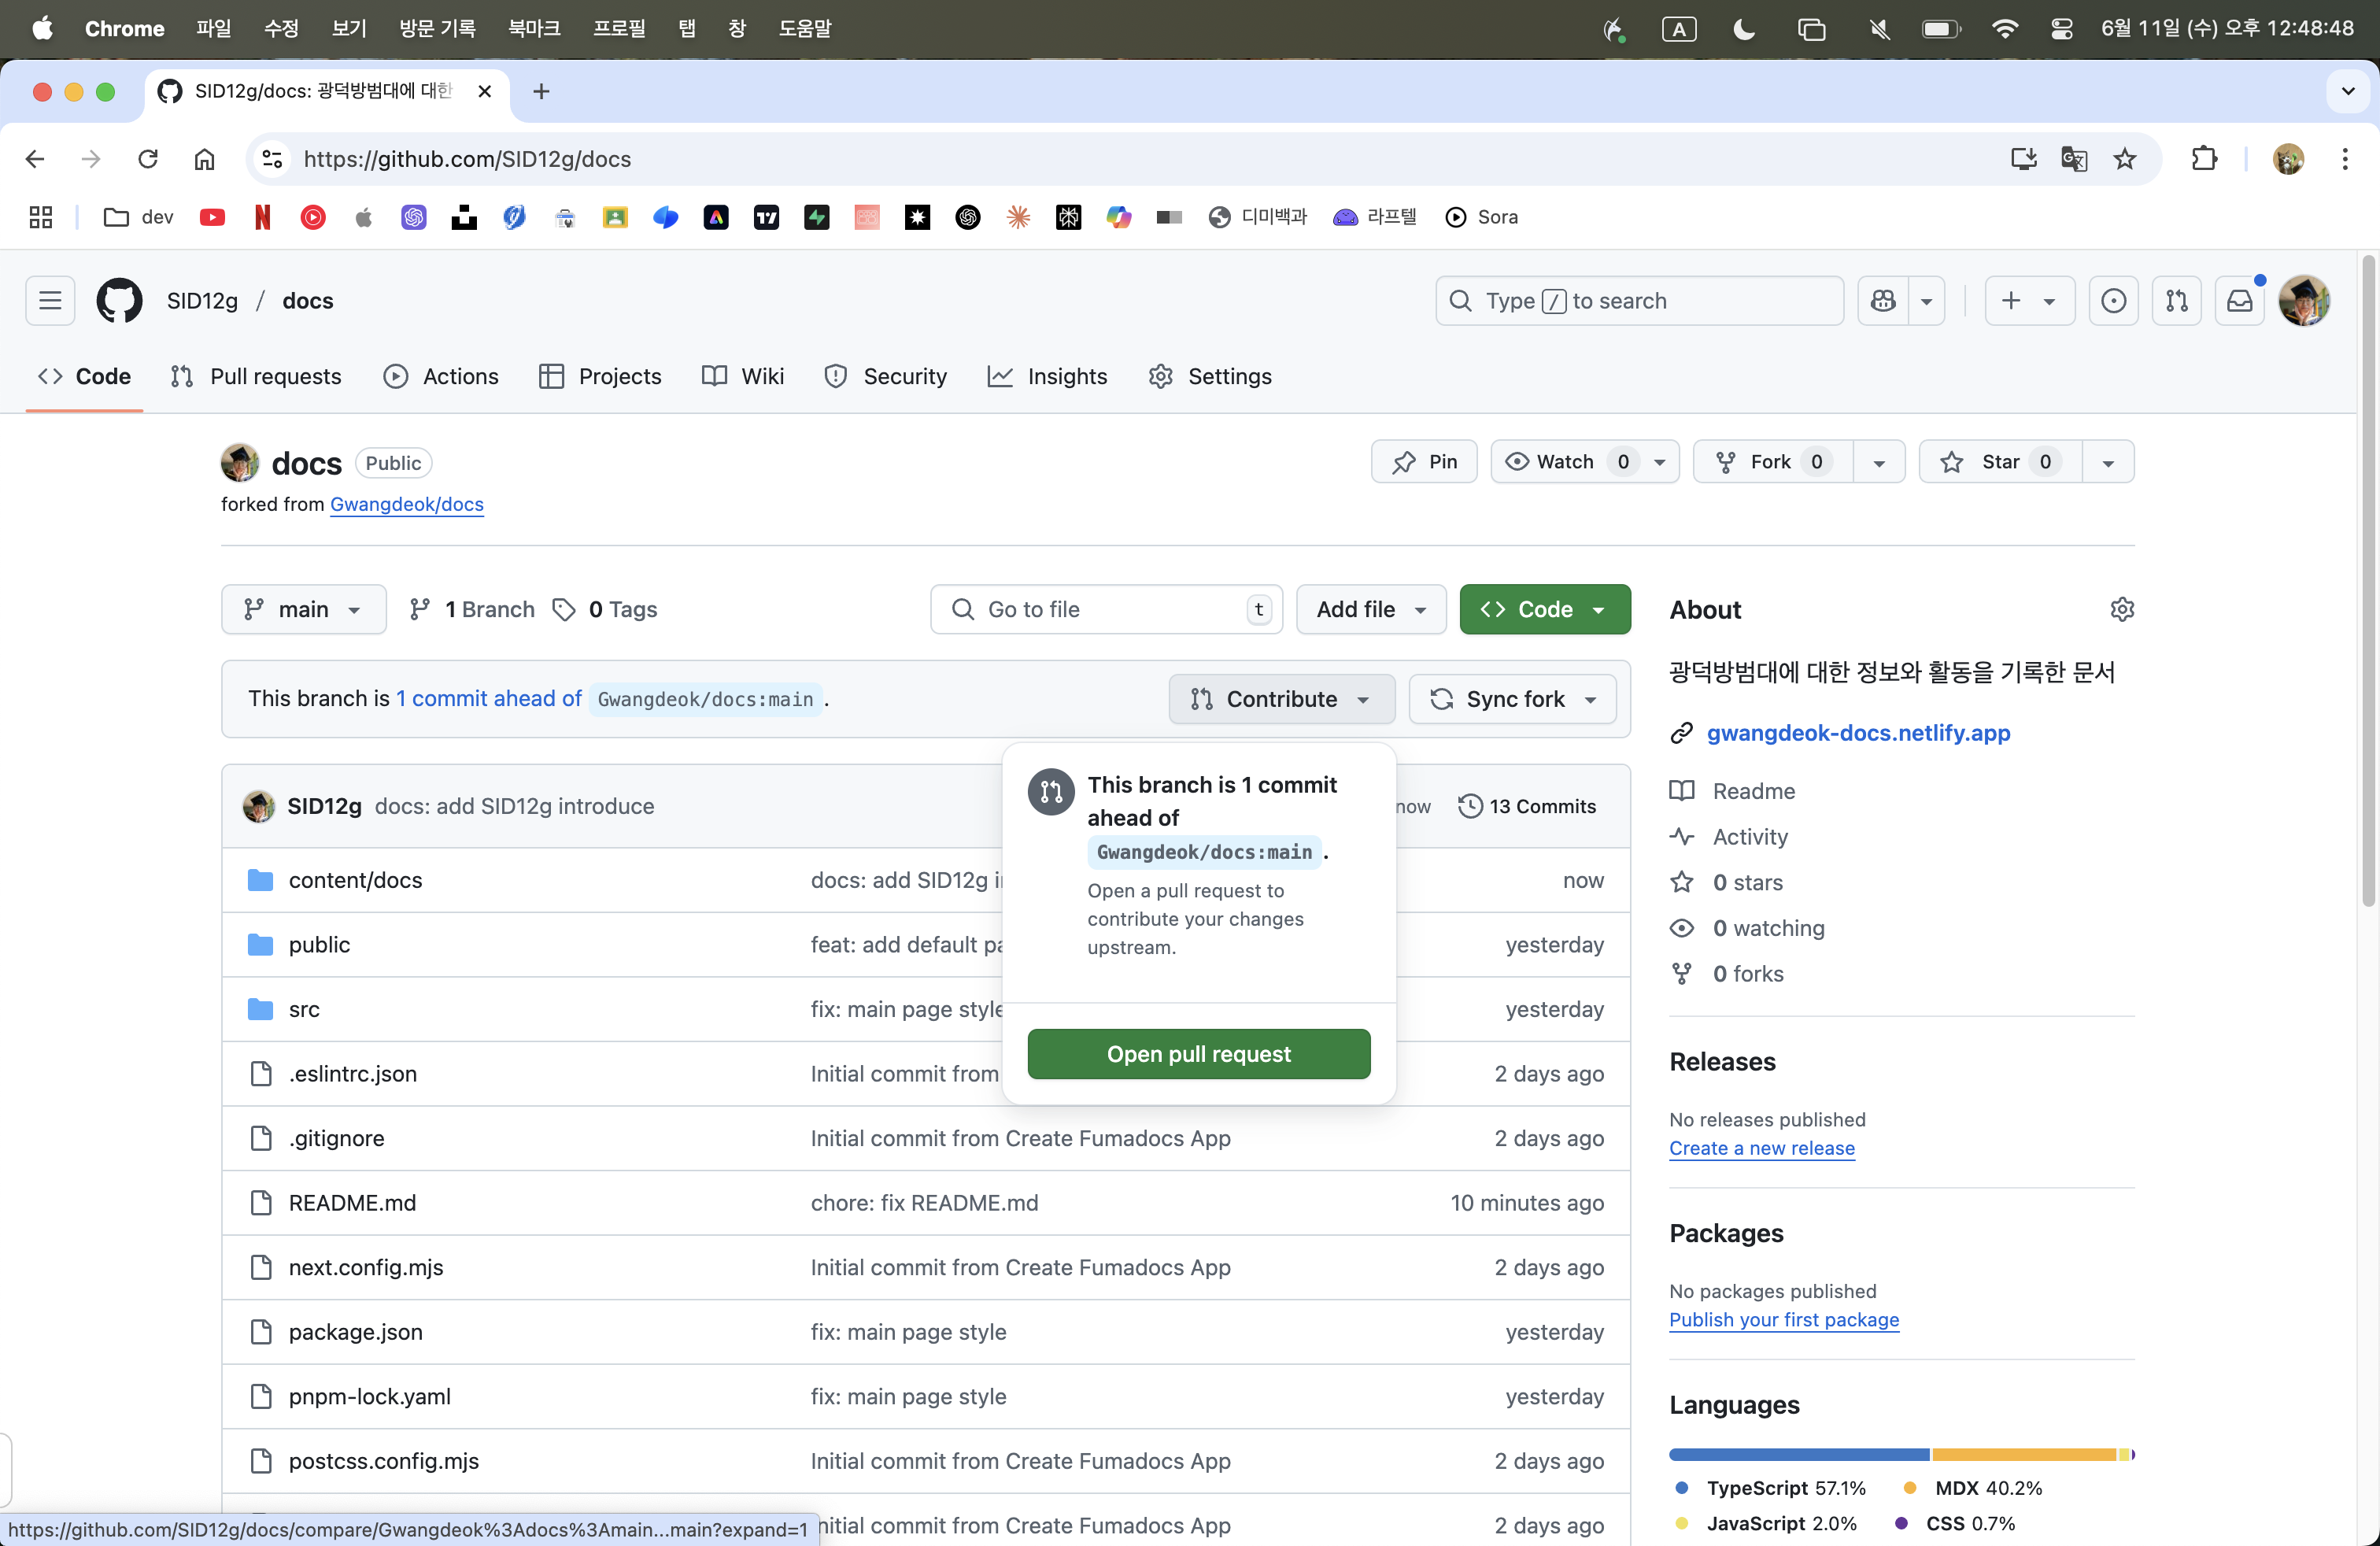Click the install app icon in address bar
The image size is (2380, 1546).
[2023, 159]
